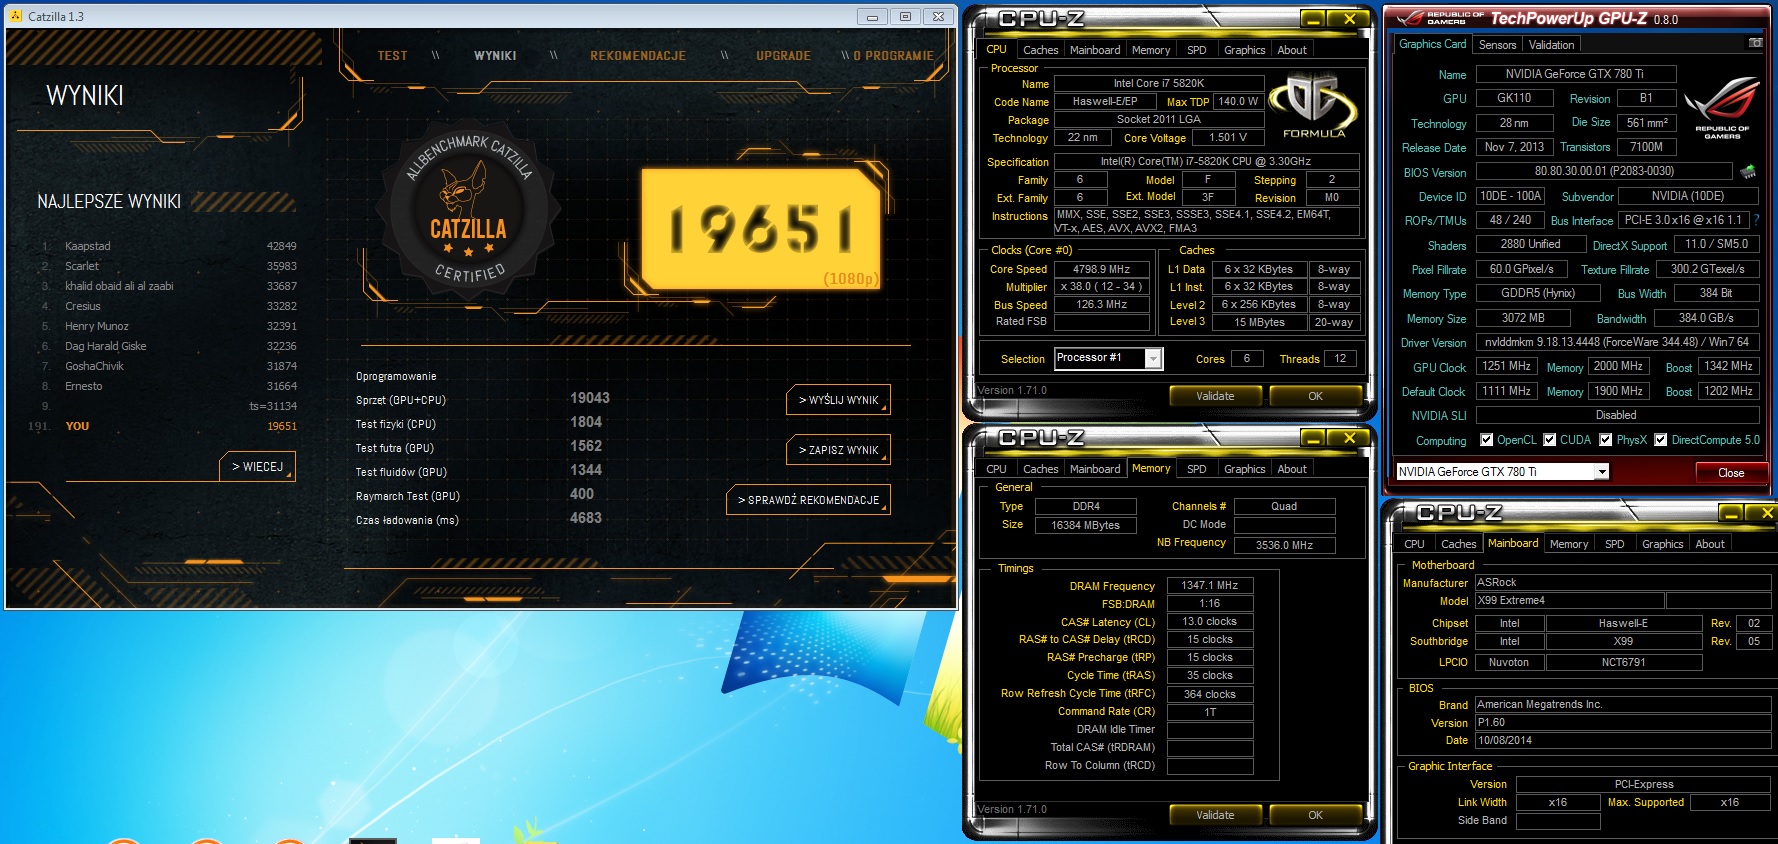The image size is (1778, 844).
Task: Click the Driver Version field in GPU-Z
Action: pyautogui.click(x=1617, y=342)
